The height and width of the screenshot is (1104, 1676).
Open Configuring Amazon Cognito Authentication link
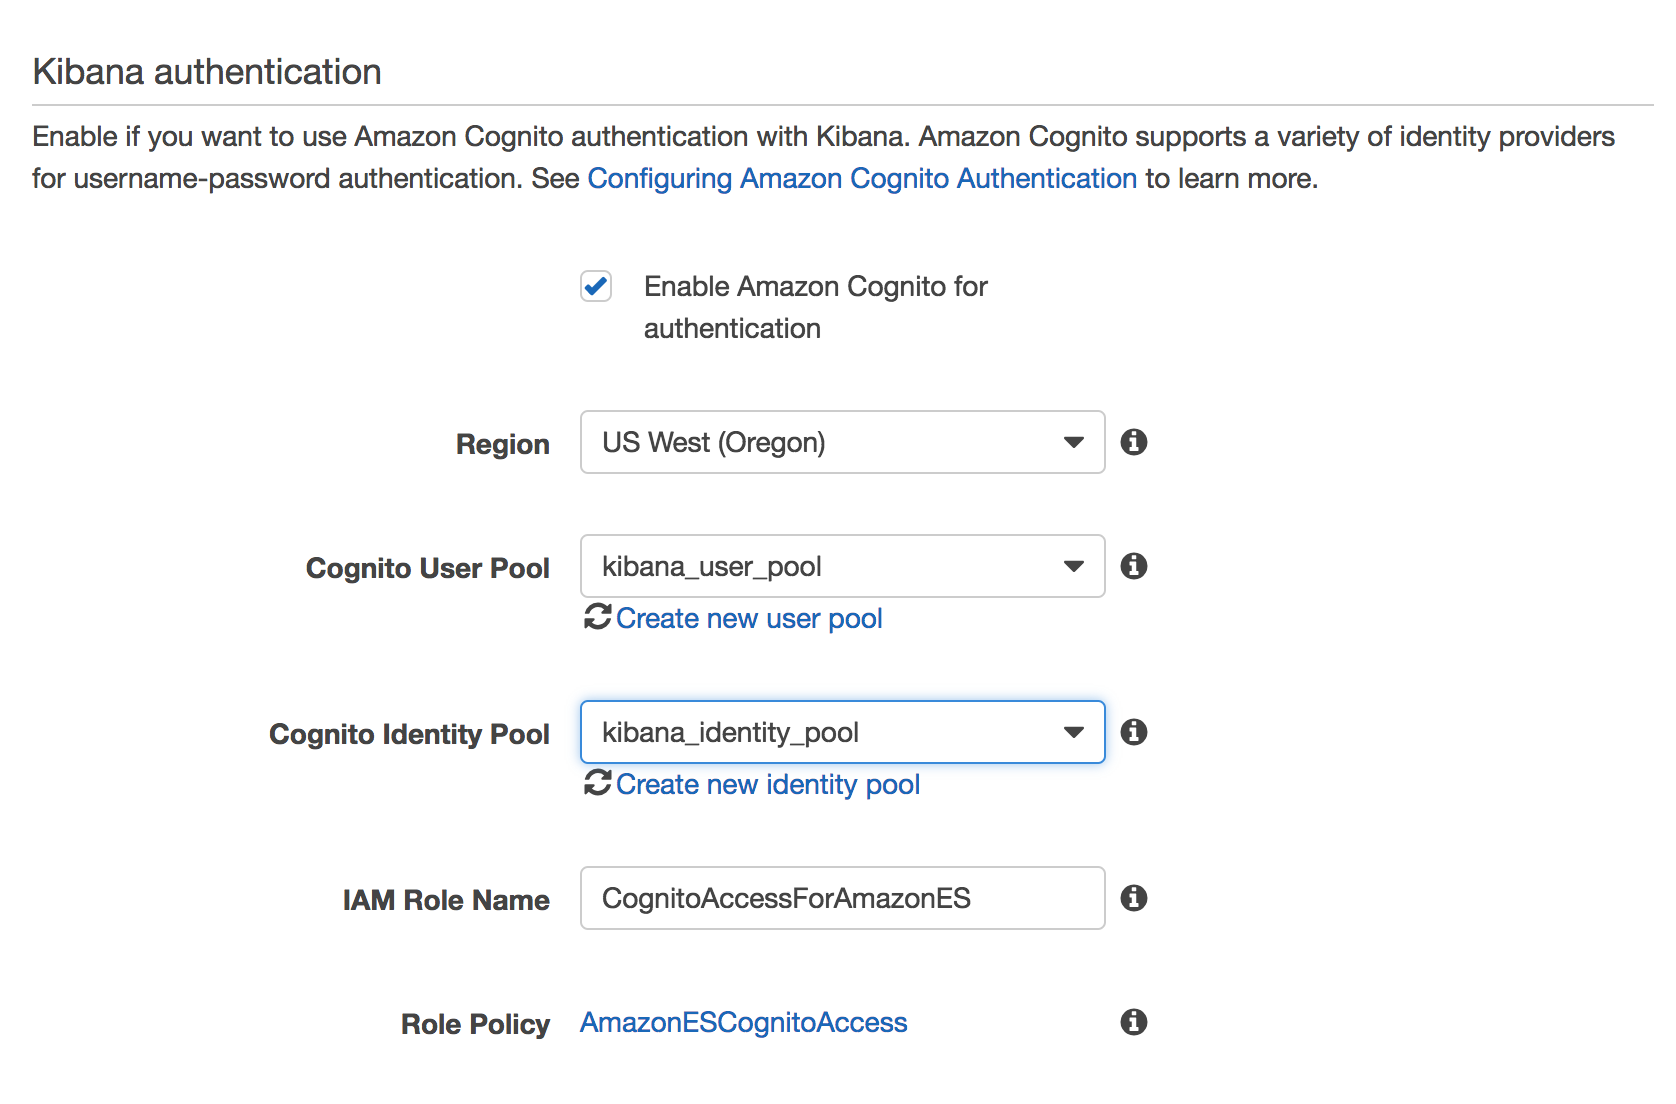tap(862, 178)
